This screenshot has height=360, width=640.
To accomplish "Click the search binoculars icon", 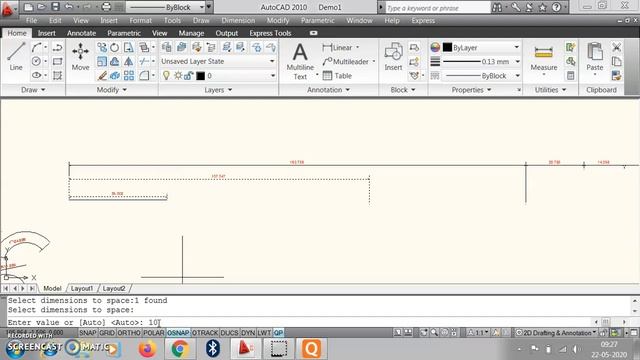I will 497,7.
